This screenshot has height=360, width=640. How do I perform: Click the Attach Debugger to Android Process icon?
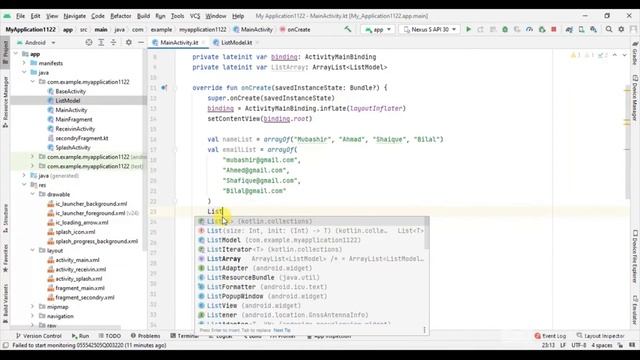[542, 29]
